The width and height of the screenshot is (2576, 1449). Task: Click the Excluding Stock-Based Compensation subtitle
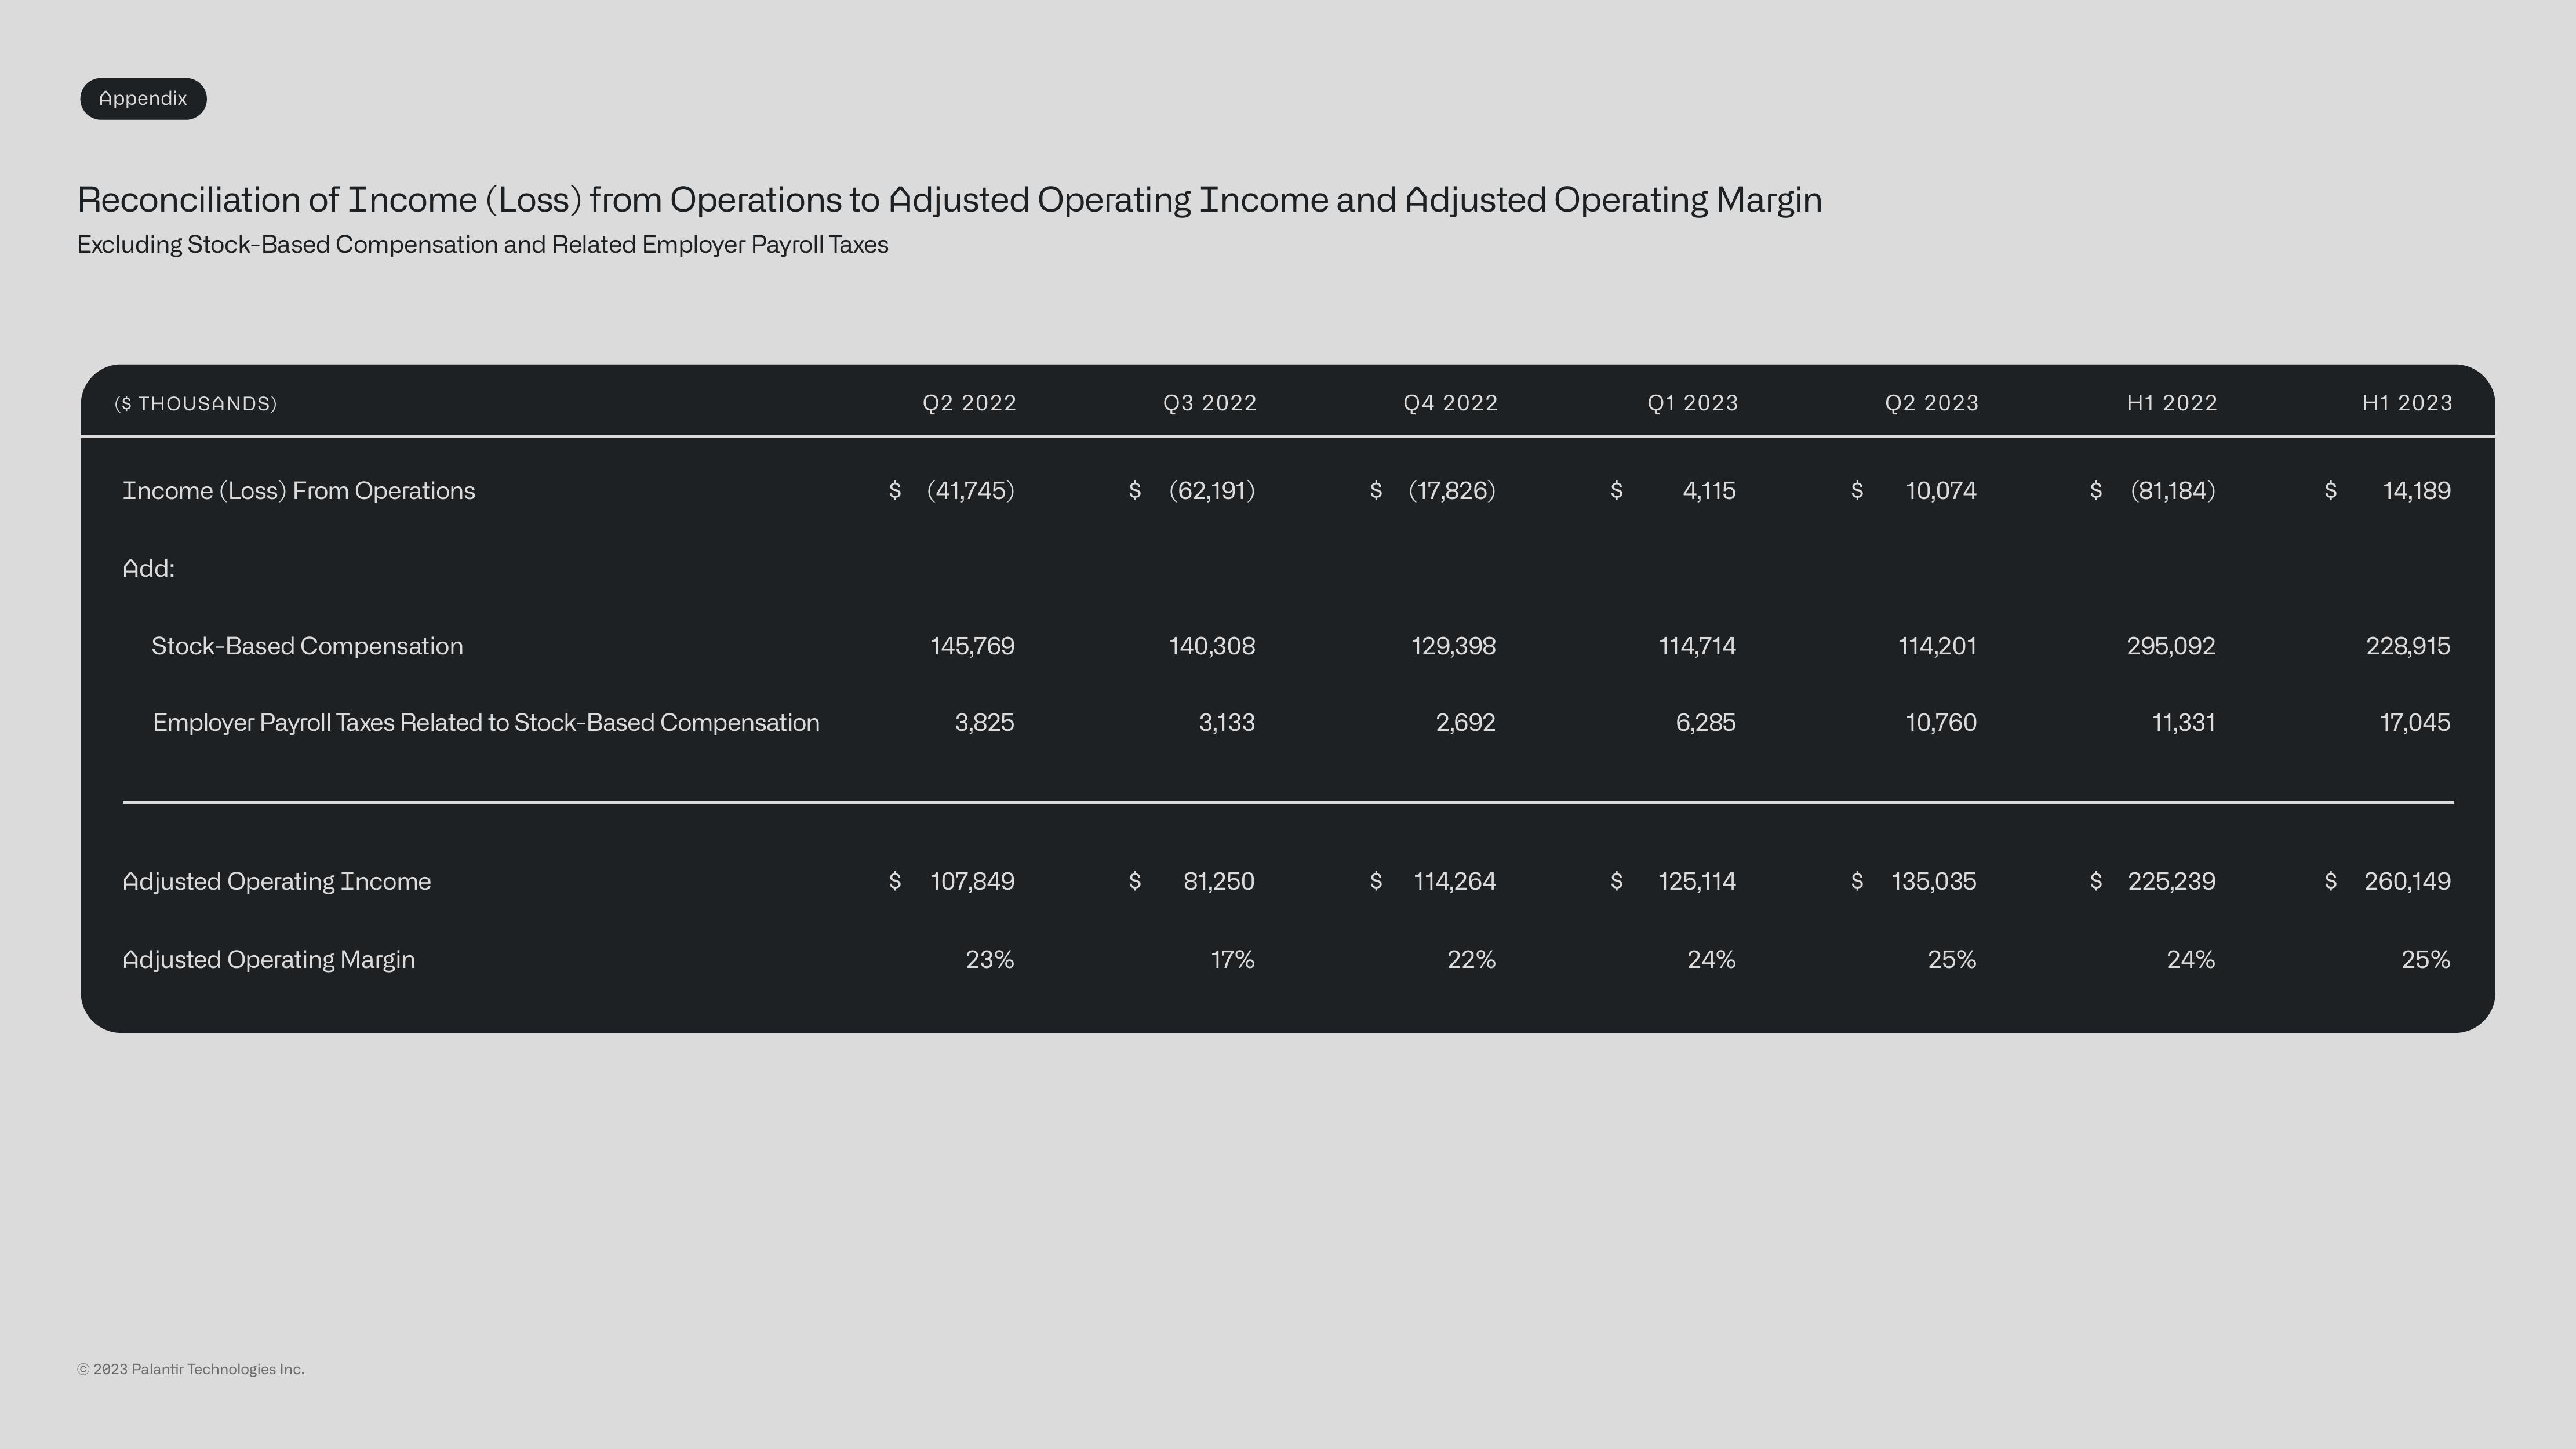click(483, 245)
